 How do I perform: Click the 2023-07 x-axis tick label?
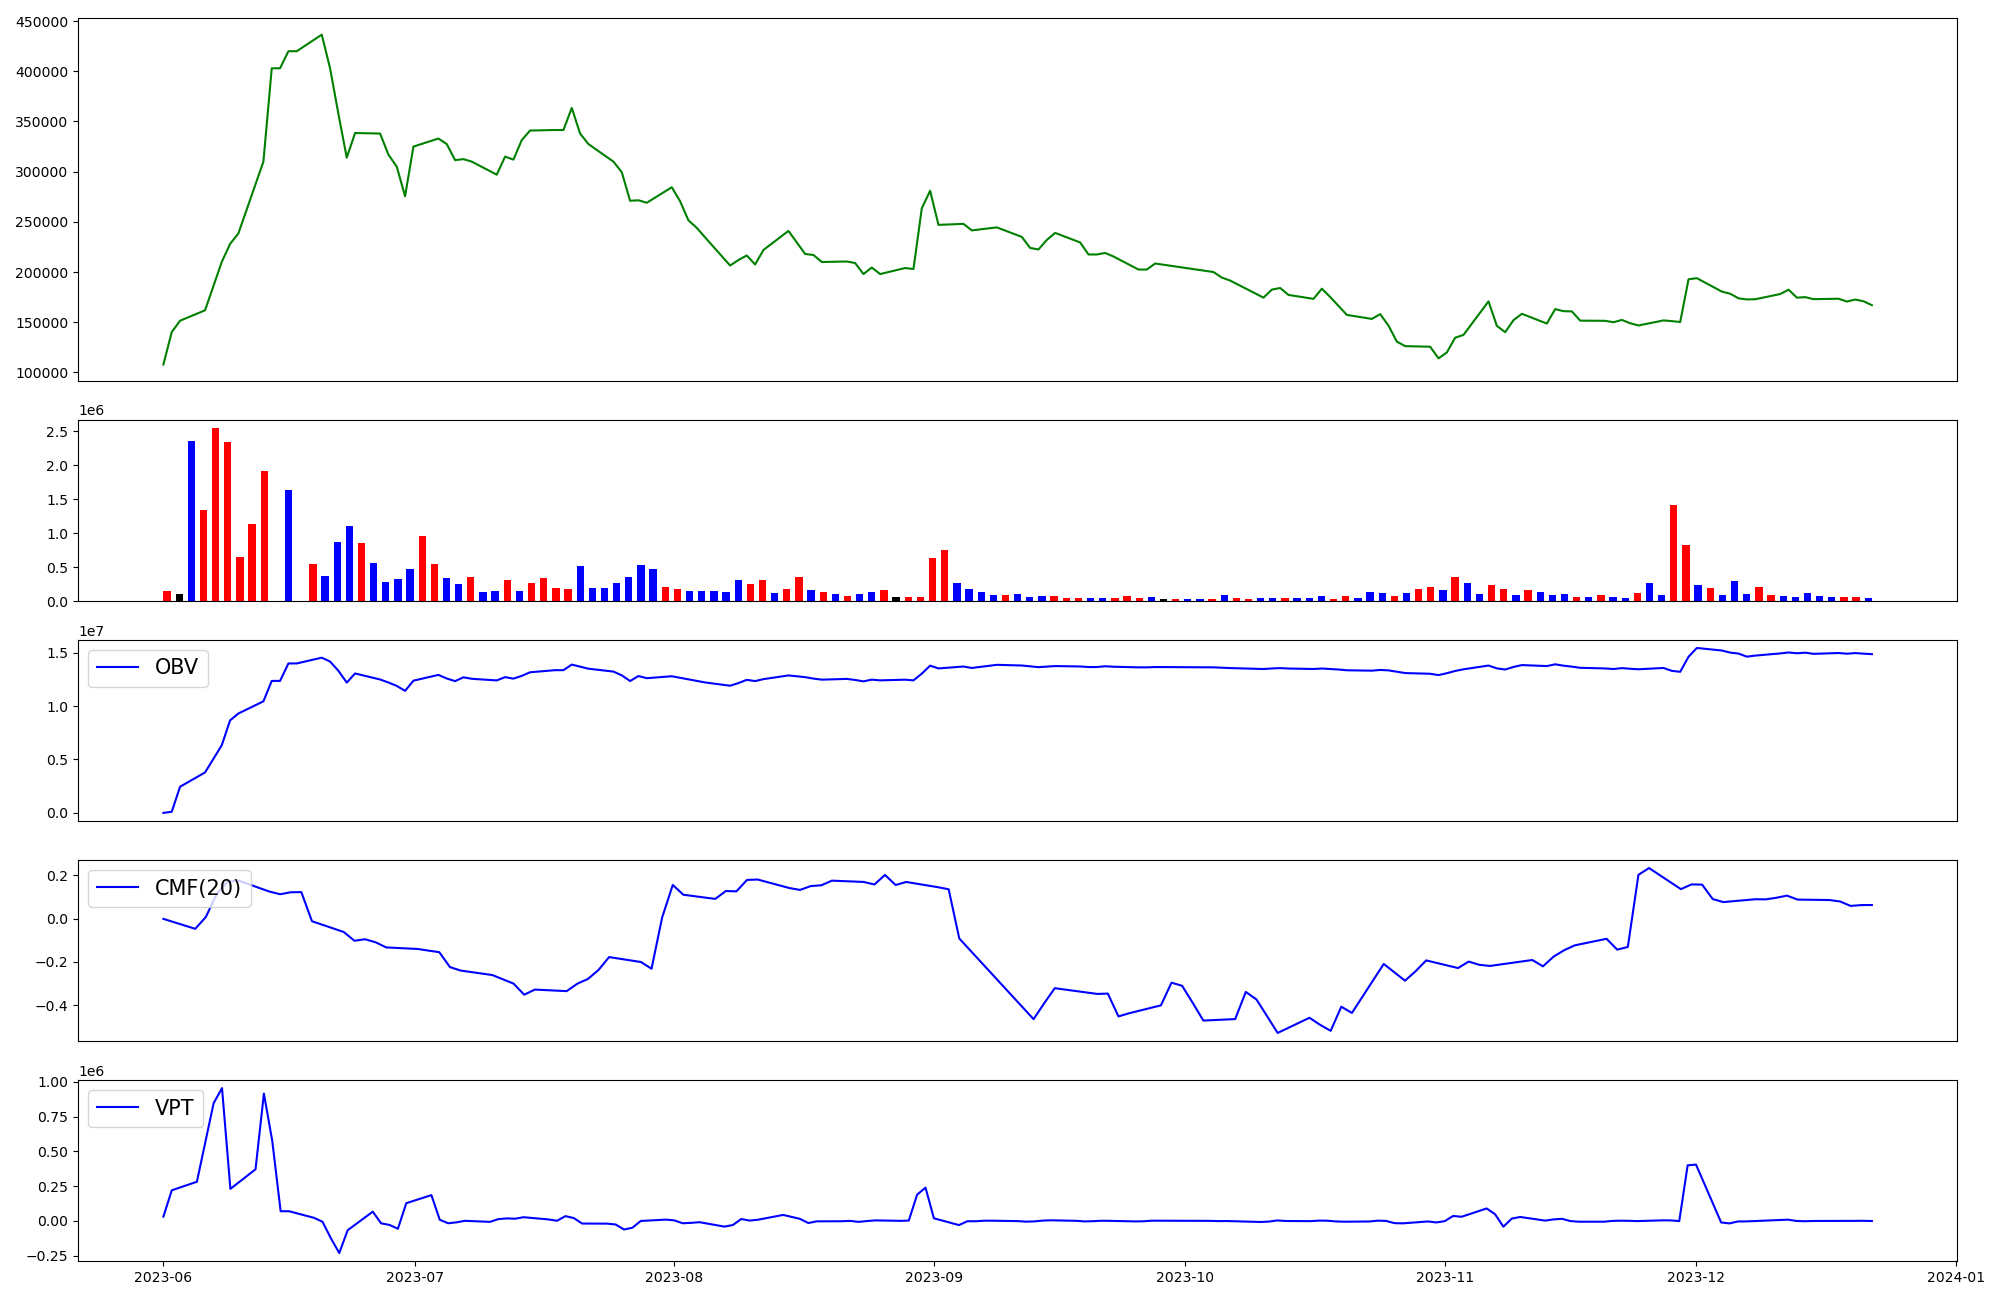pyautogui.click(x=414, y=1277)
